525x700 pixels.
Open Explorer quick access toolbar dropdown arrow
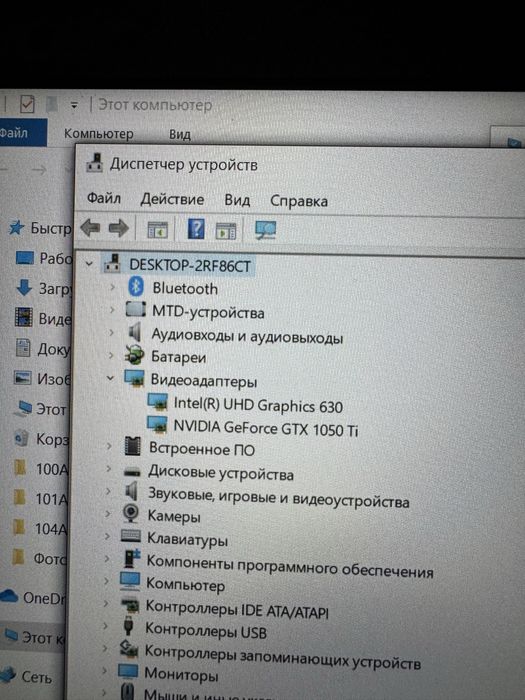[x=74, y=106]
